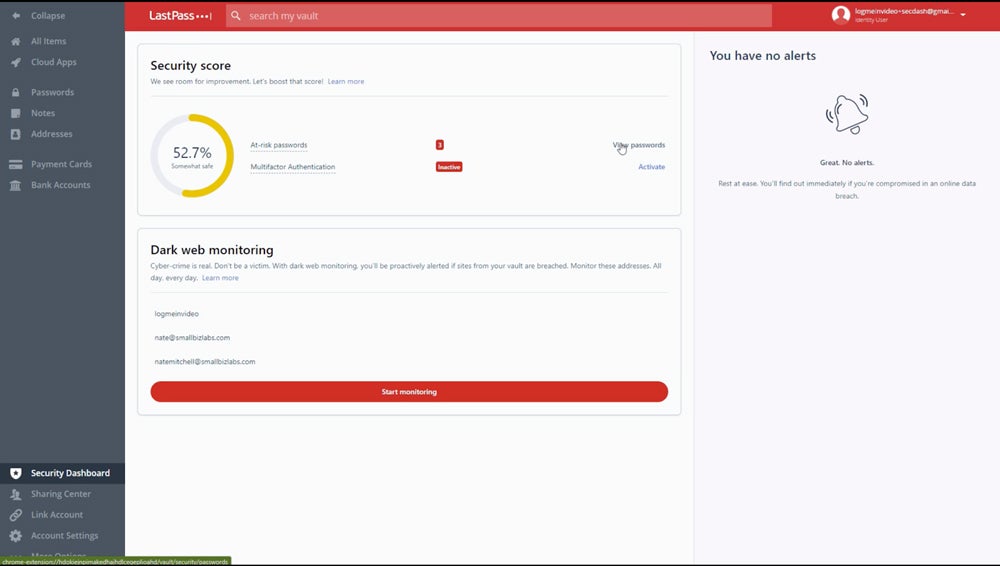Screen dimensions: 1000x566
Task: Select the Passwords lock icon
Action: tap(15, 92)
